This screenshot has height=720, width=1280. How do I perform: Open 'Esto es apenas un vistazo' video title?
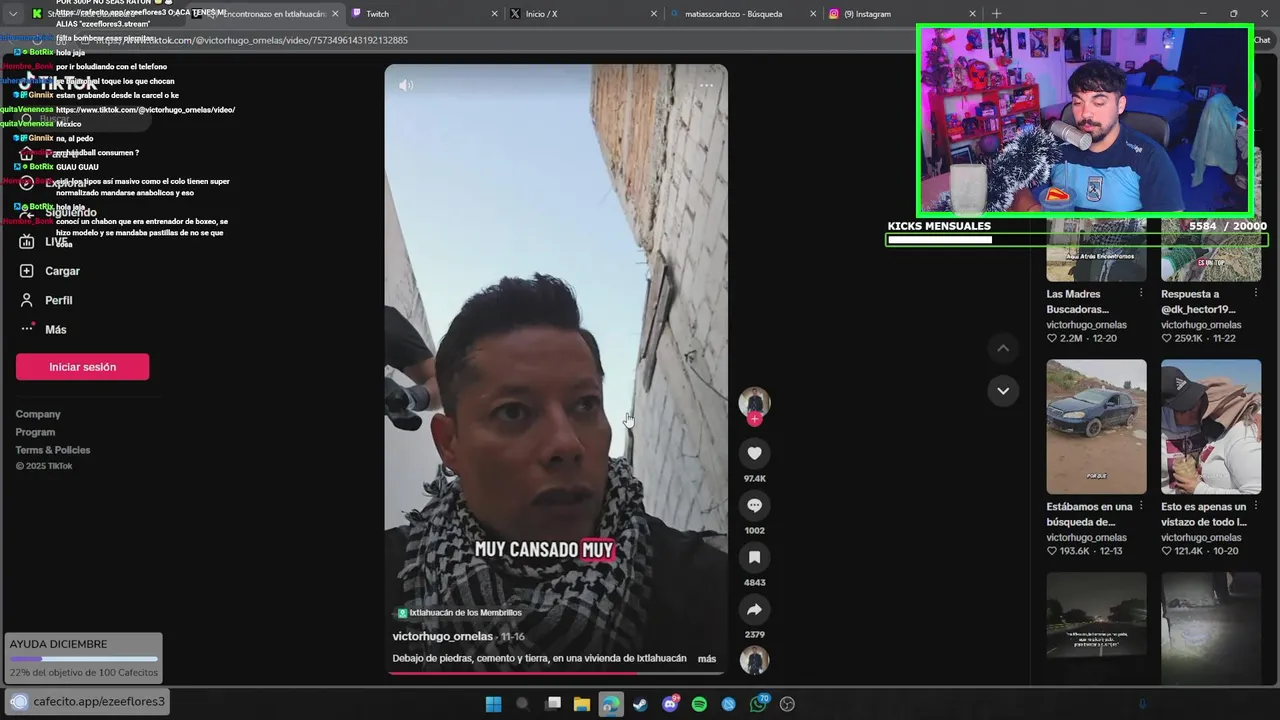coord(1204,515)
